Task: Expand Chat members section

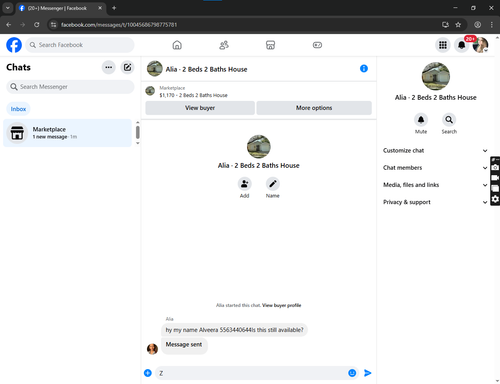Action: click(435, 168)
